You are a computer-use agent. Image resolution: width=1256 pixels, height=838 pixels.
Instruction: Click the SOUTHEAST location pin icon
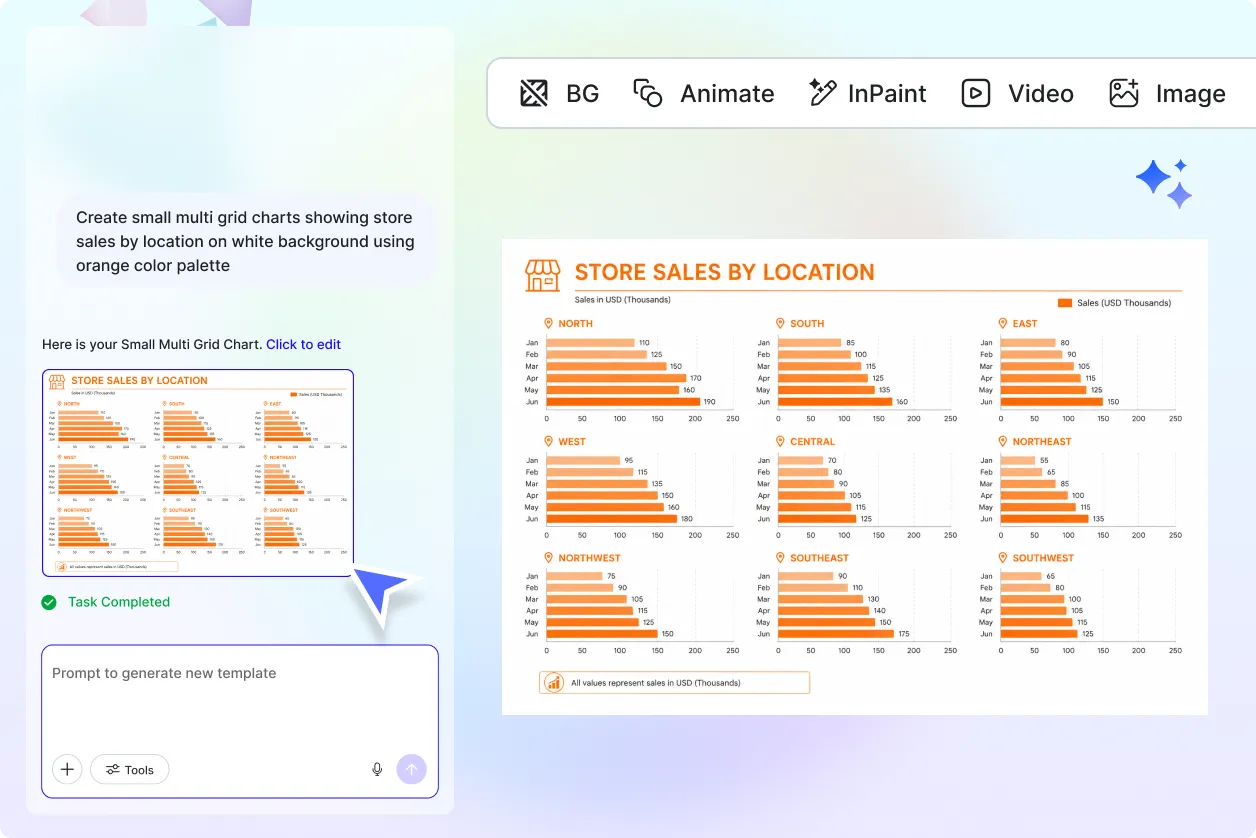(780, 558)
